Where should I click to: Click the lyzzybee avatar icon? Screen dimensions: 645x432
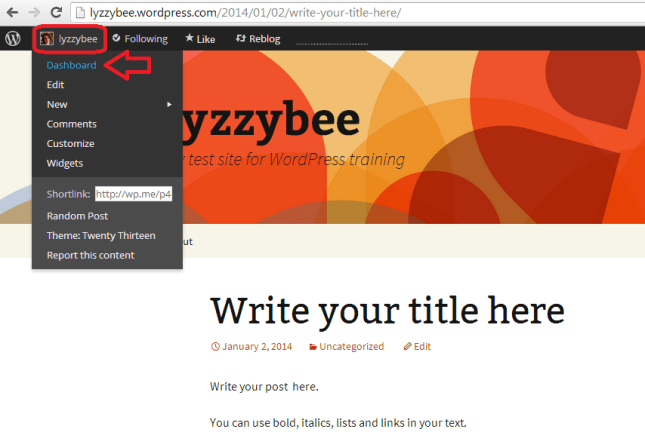[x=47, y=39]
